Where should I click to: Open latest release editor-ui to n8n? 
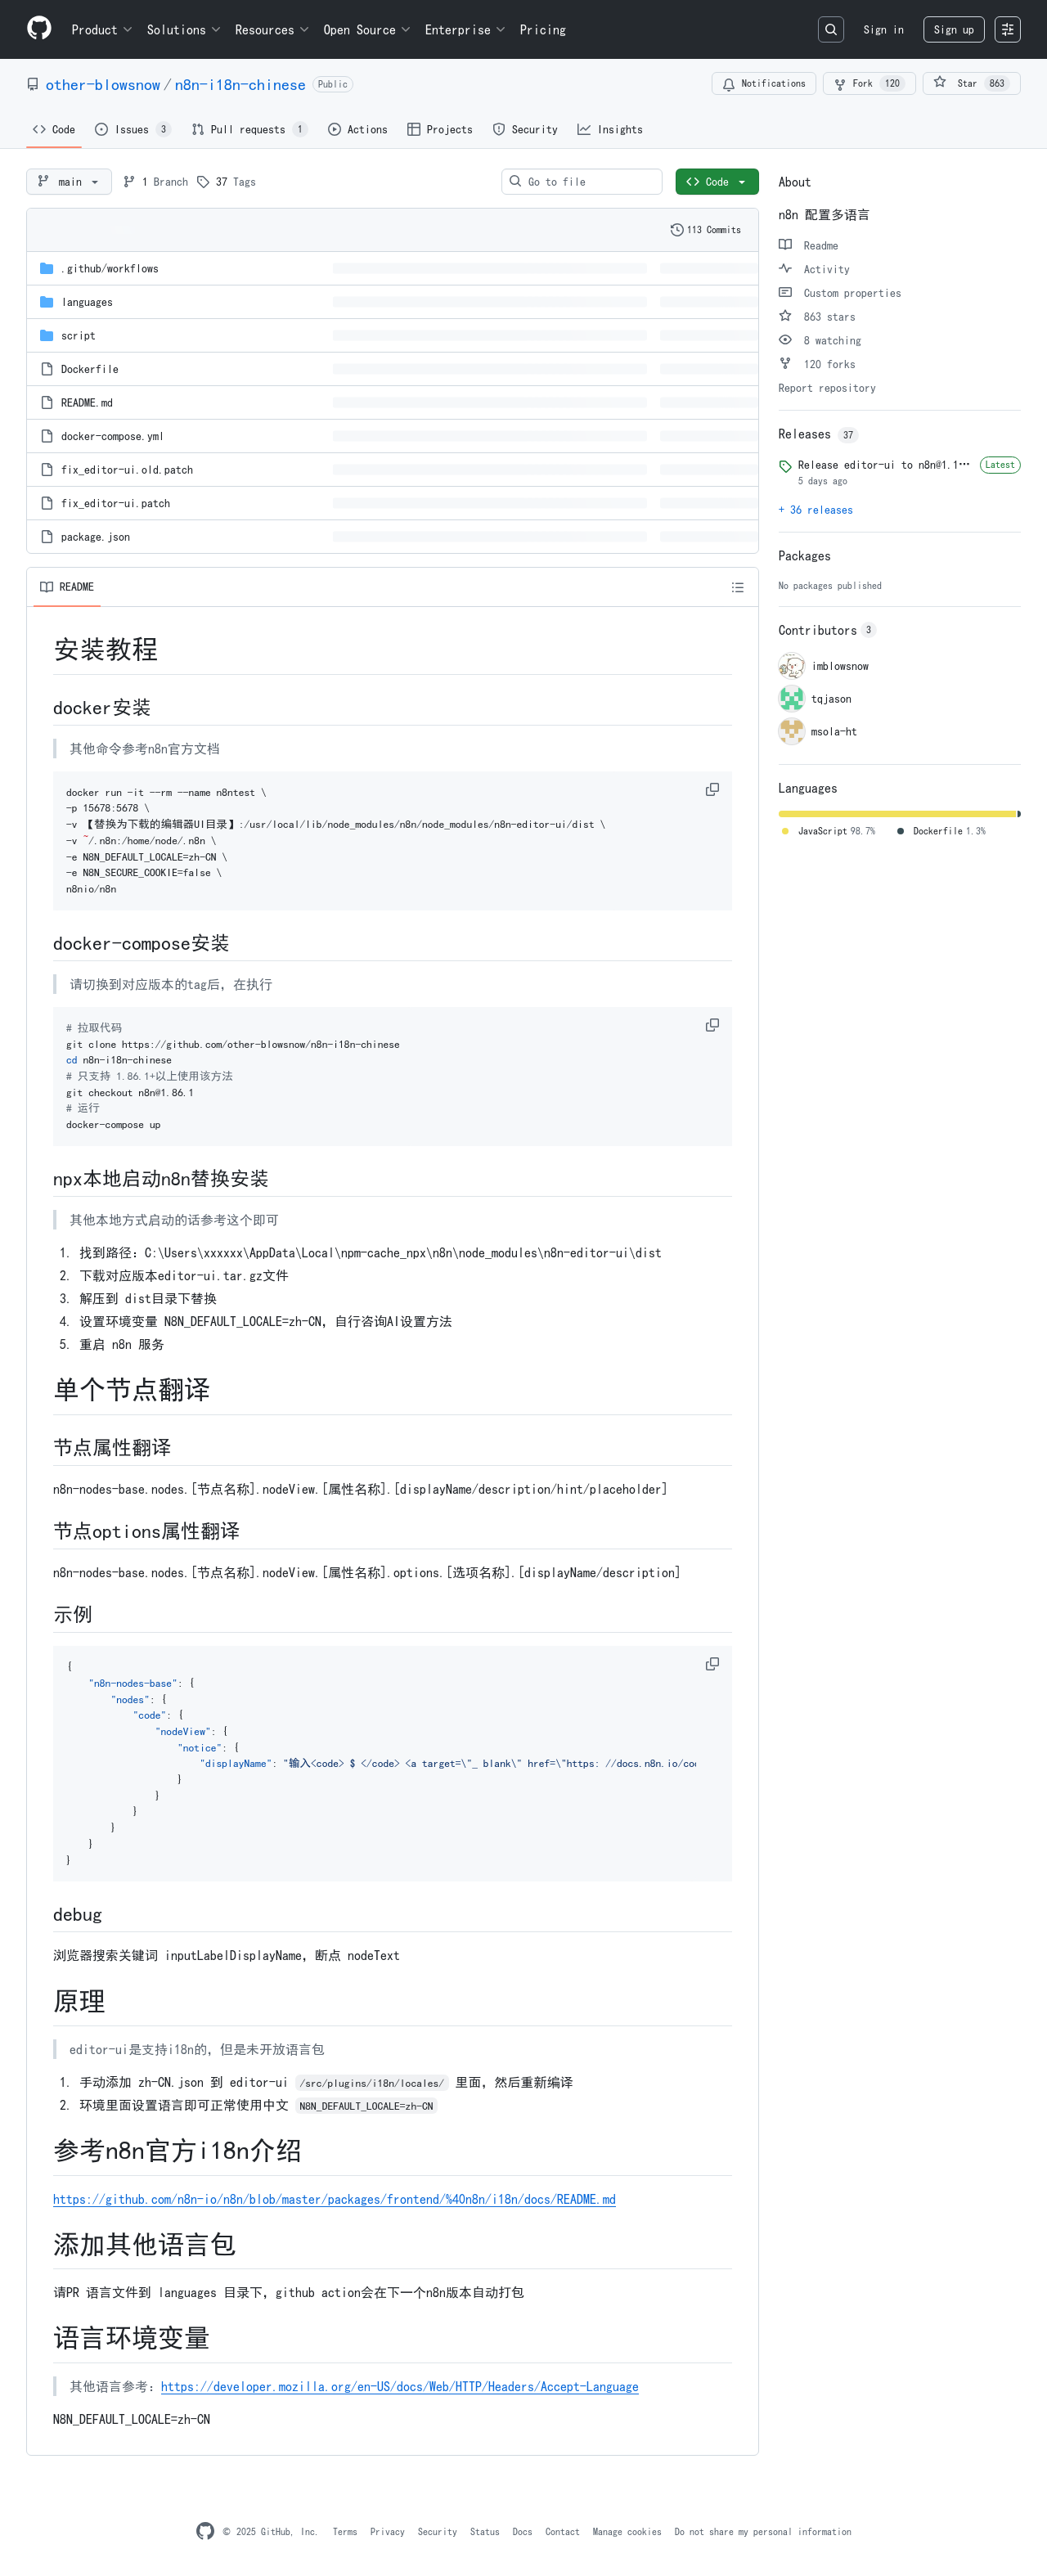[x=883, y=465]
